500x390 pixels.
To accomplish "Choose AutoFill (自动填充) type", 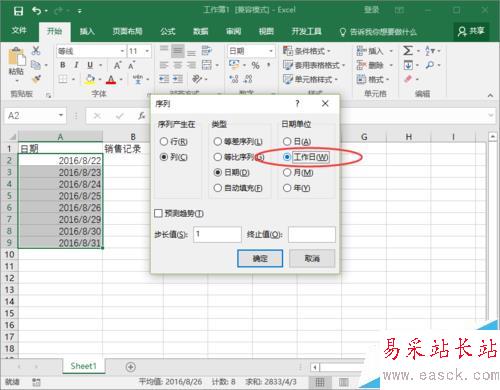I will tap(238, 188).
